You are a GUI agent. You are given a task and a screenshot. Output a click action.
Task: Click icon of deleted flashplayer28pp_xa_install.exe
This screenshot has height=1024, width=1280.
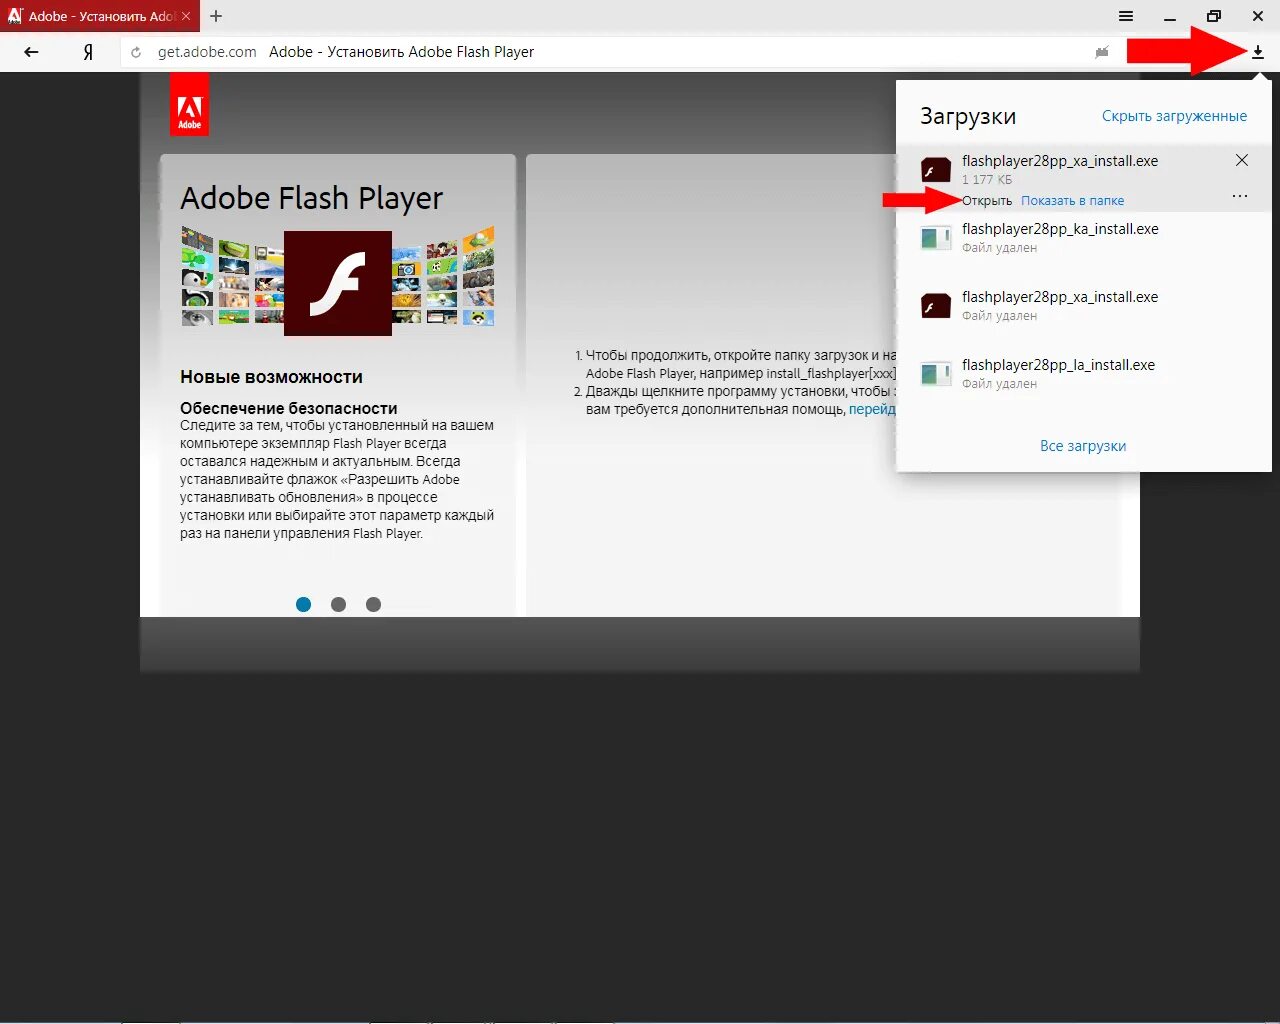tap(935, 306)
